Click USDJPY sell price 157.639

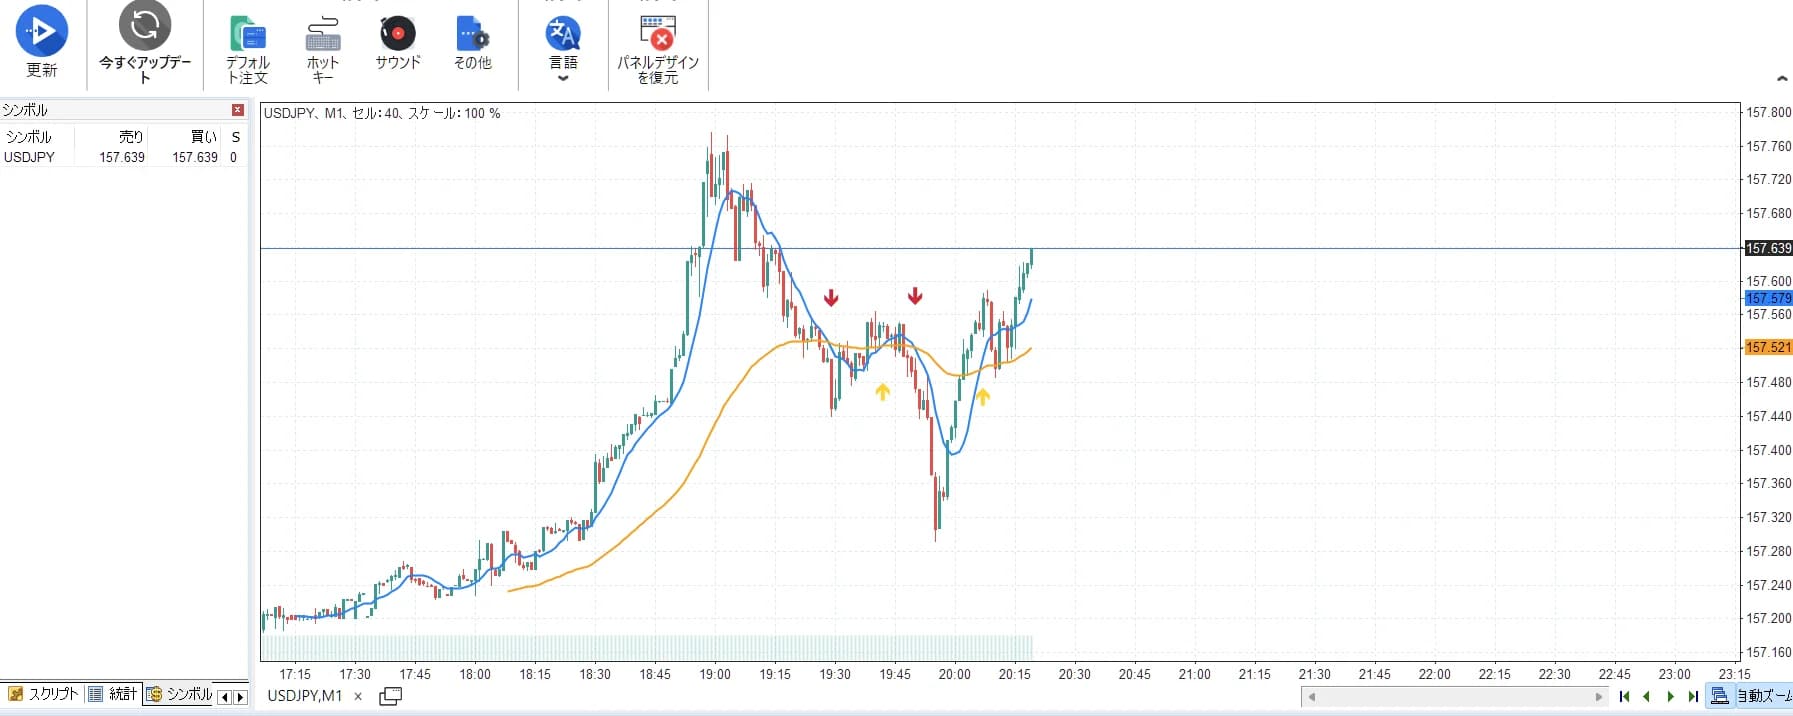(122, 157)
